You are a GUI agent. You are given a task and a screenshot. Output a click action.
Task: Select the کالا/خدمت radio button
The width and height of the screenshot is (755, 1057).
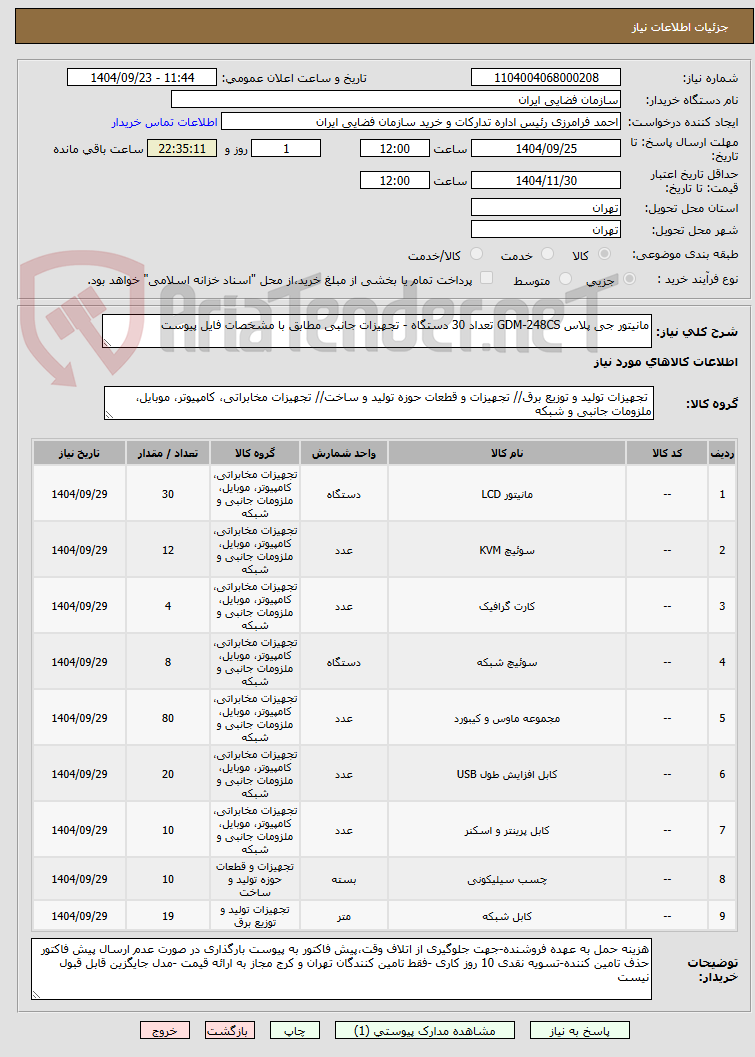pyautogui.click(x=476, y=254)
